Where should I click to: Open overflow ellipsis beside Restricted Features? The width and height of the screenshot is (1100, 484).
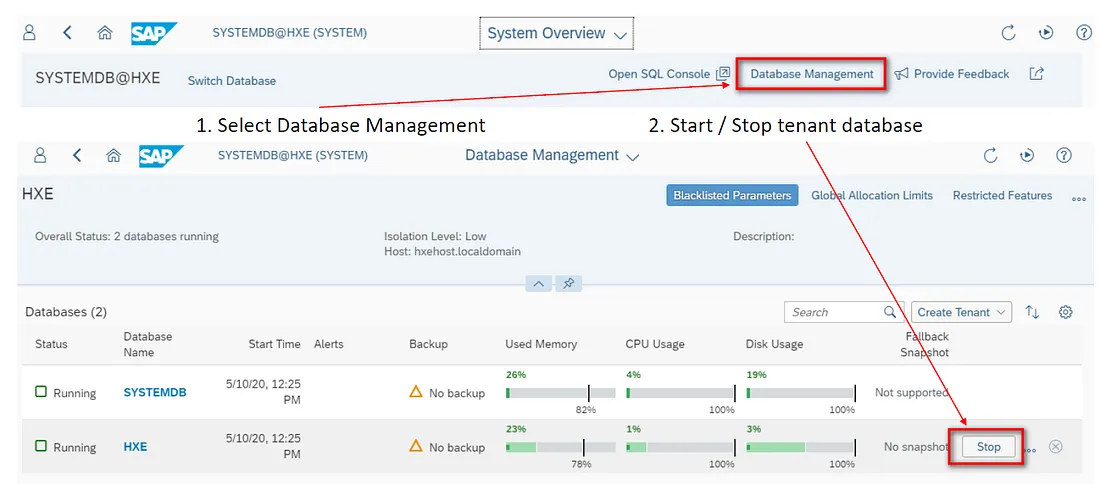1079,199
